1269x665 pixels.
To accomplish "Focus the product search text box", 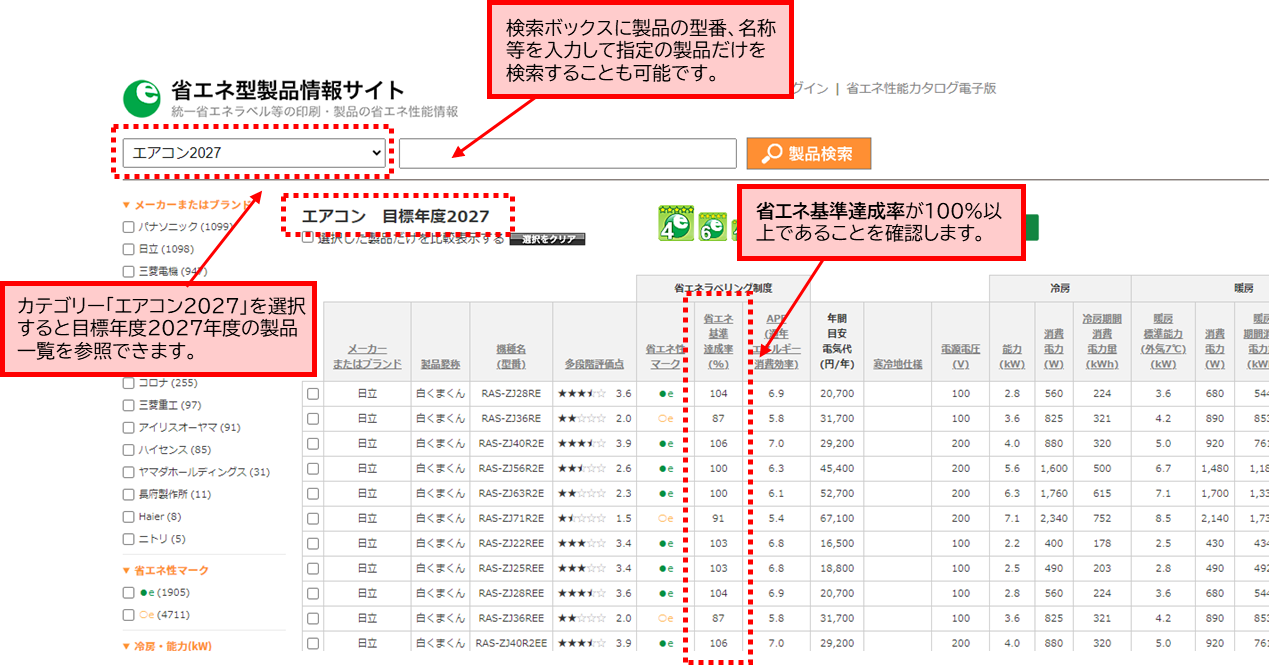I will (568, 153).
